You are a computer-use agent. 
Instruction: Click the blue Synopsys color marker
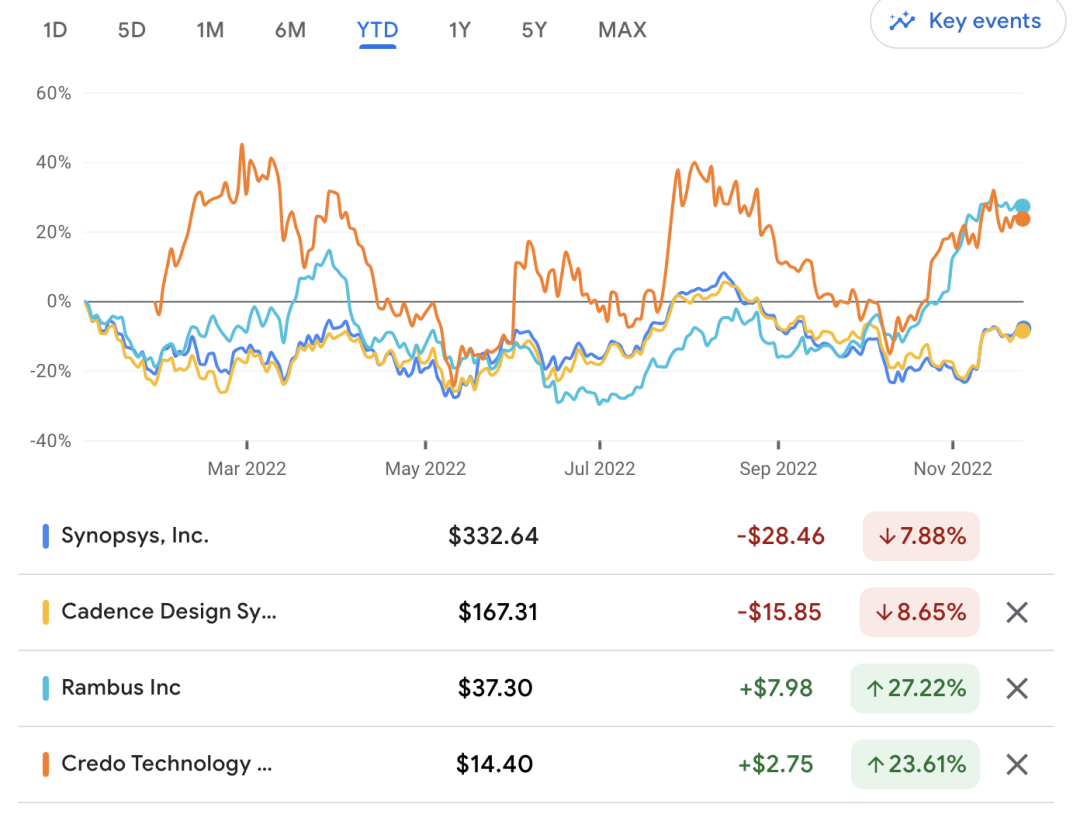pyautogui.click(x=45, y=536)
